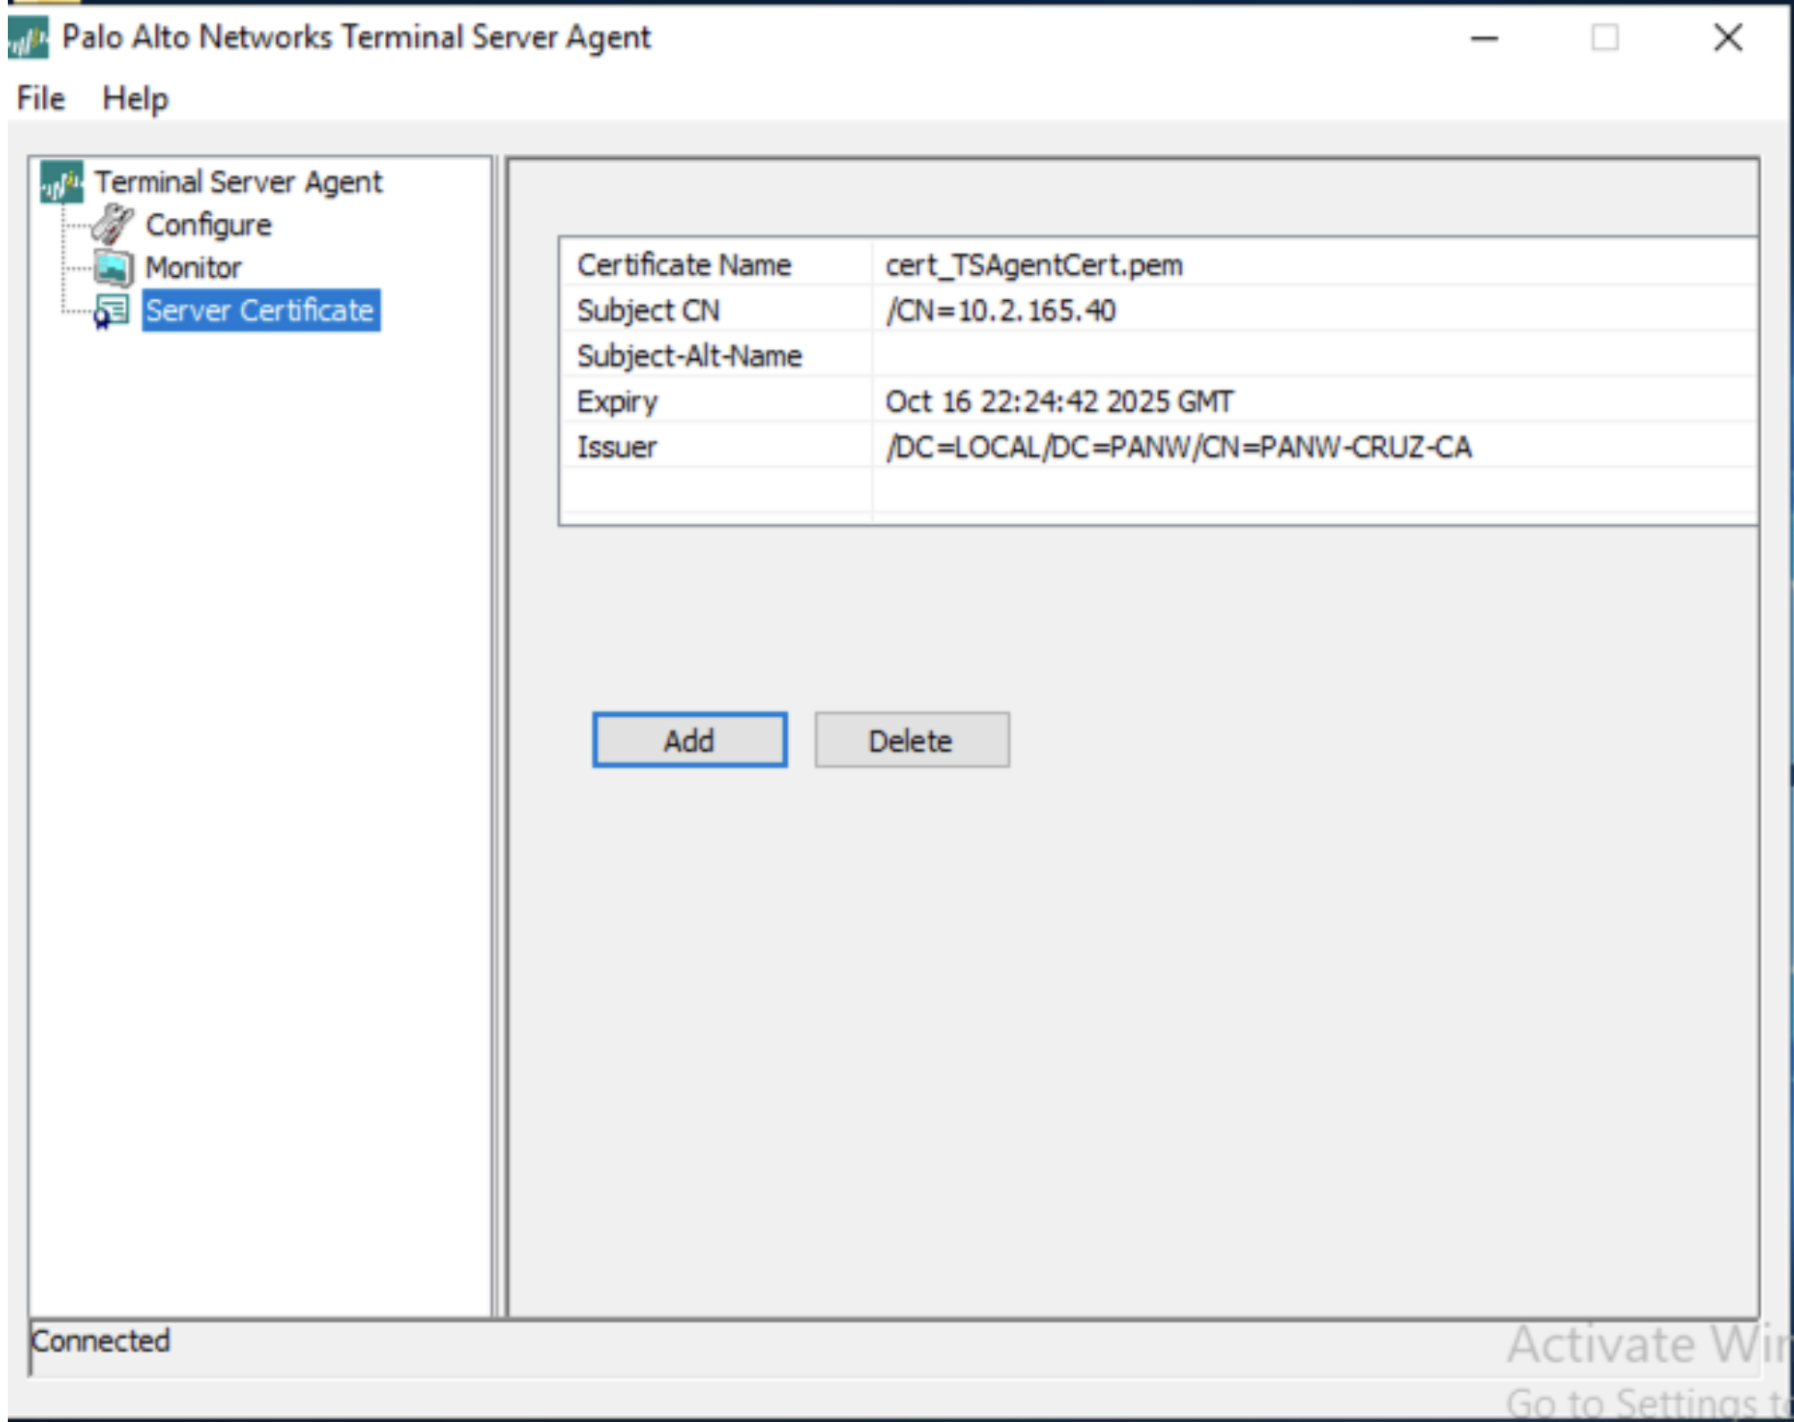Click the Issuer value PANW-CRUZ-CA
The height and width of the screenshot is (1422, 1794).
click(x=1178, y=447)
